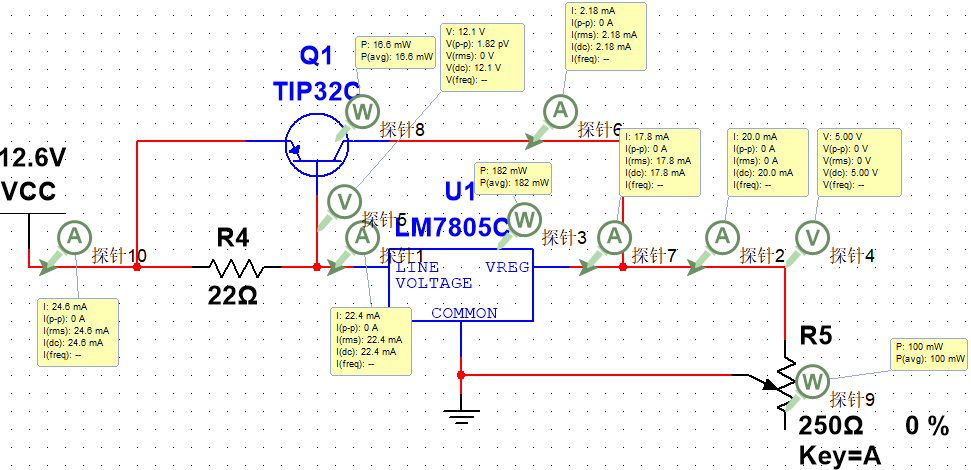The height and width of the screenshot is (470, 971).
Task: Select the 22.4 mA probe readout box
Action: [x=371, y=340]
